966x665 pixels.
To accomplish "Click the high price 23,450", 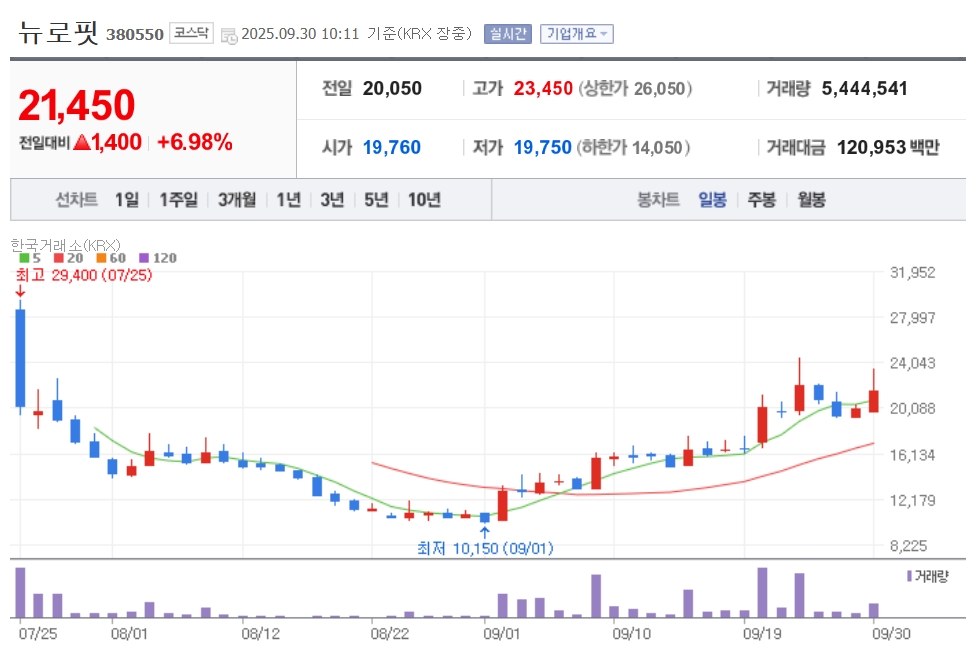I will 543,89.
